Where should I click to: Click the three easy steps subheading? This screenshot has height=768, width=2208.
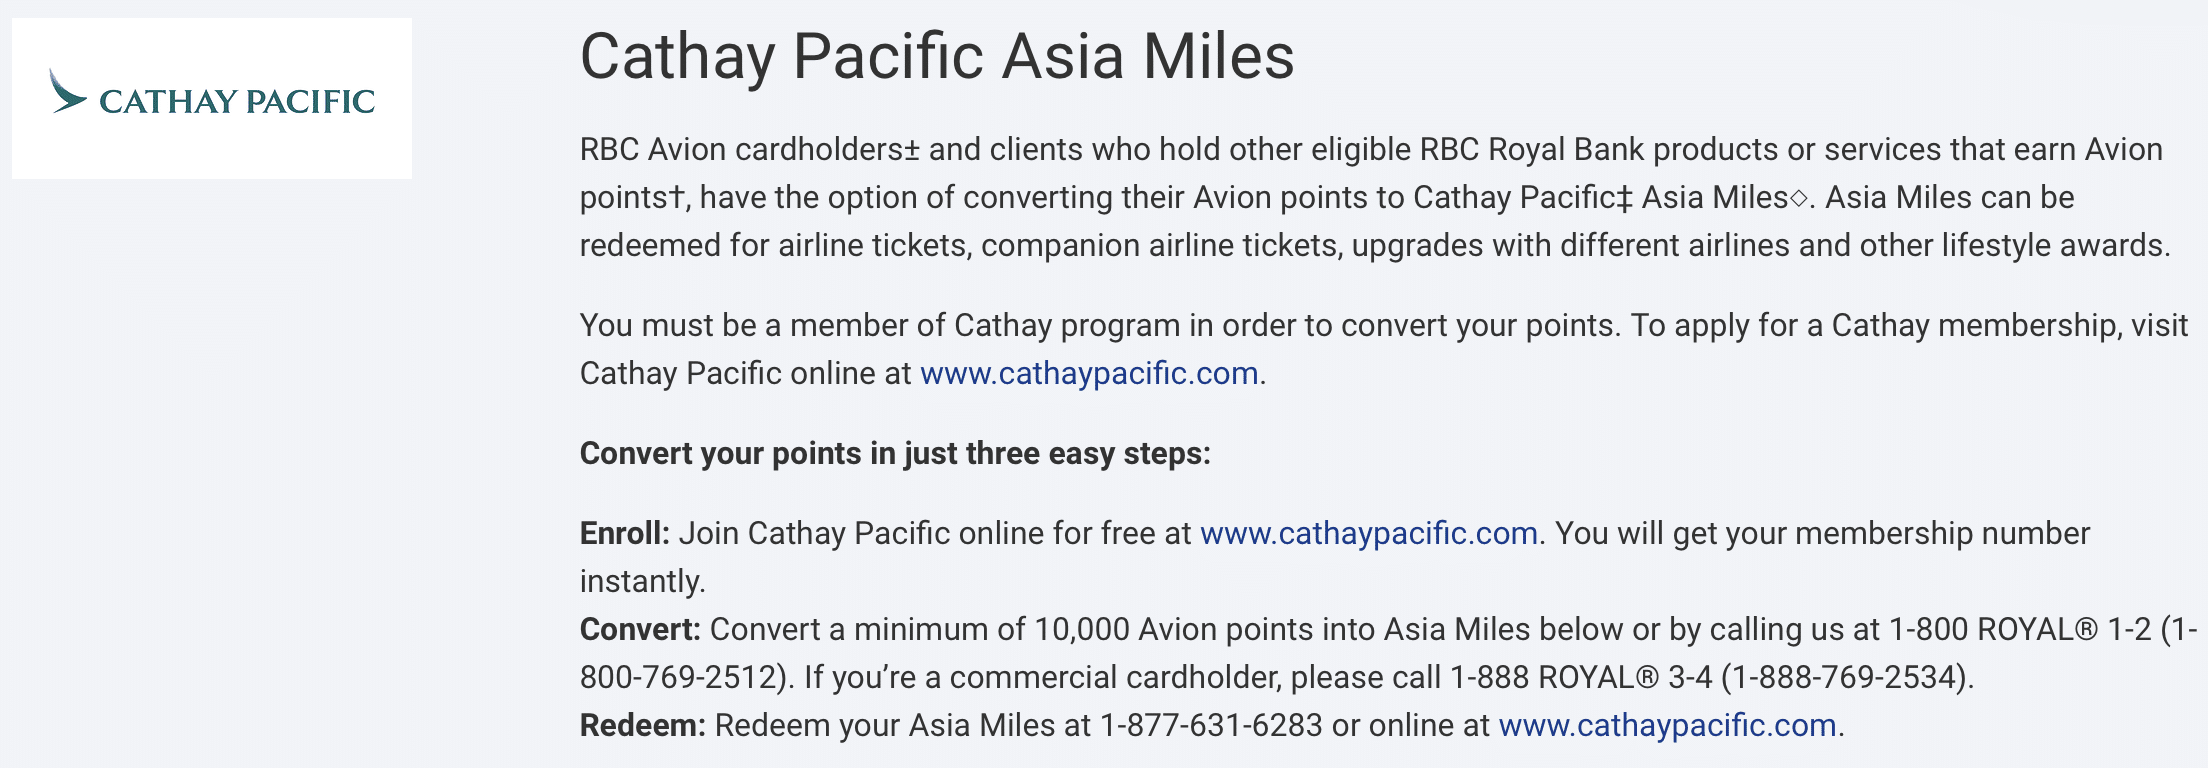click(895, 453)
